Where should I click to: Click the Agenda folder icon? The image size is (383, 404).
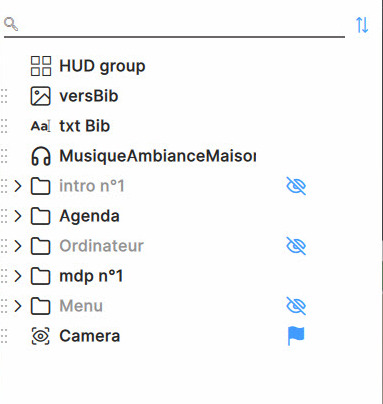pyautogui.click(x=41, y=216)
